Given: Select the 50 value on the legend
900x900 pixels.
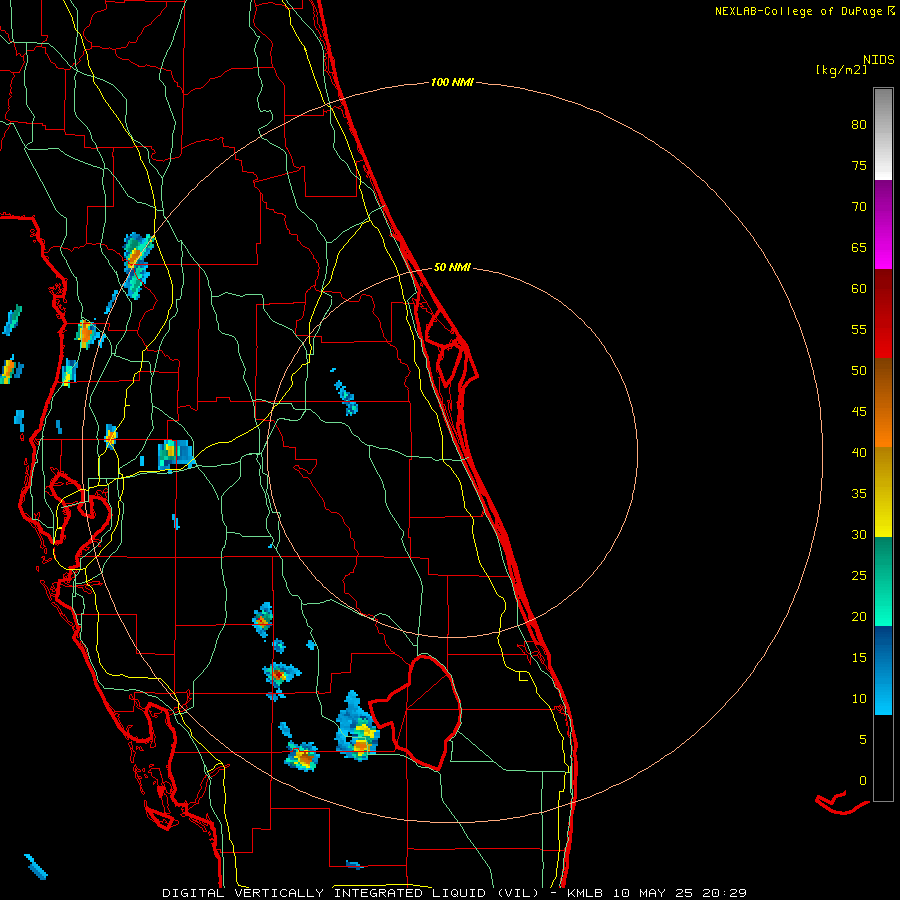Looking at the screenshot, I should 859,370.
